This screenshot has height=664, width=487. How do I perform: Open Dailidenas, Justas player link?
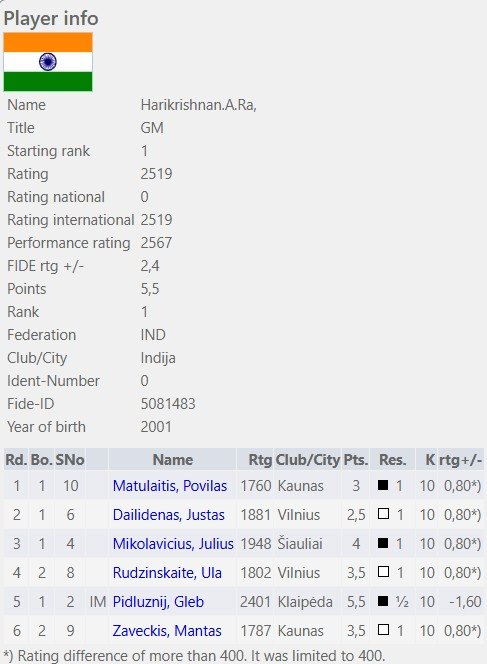click(x=169, y=515)
